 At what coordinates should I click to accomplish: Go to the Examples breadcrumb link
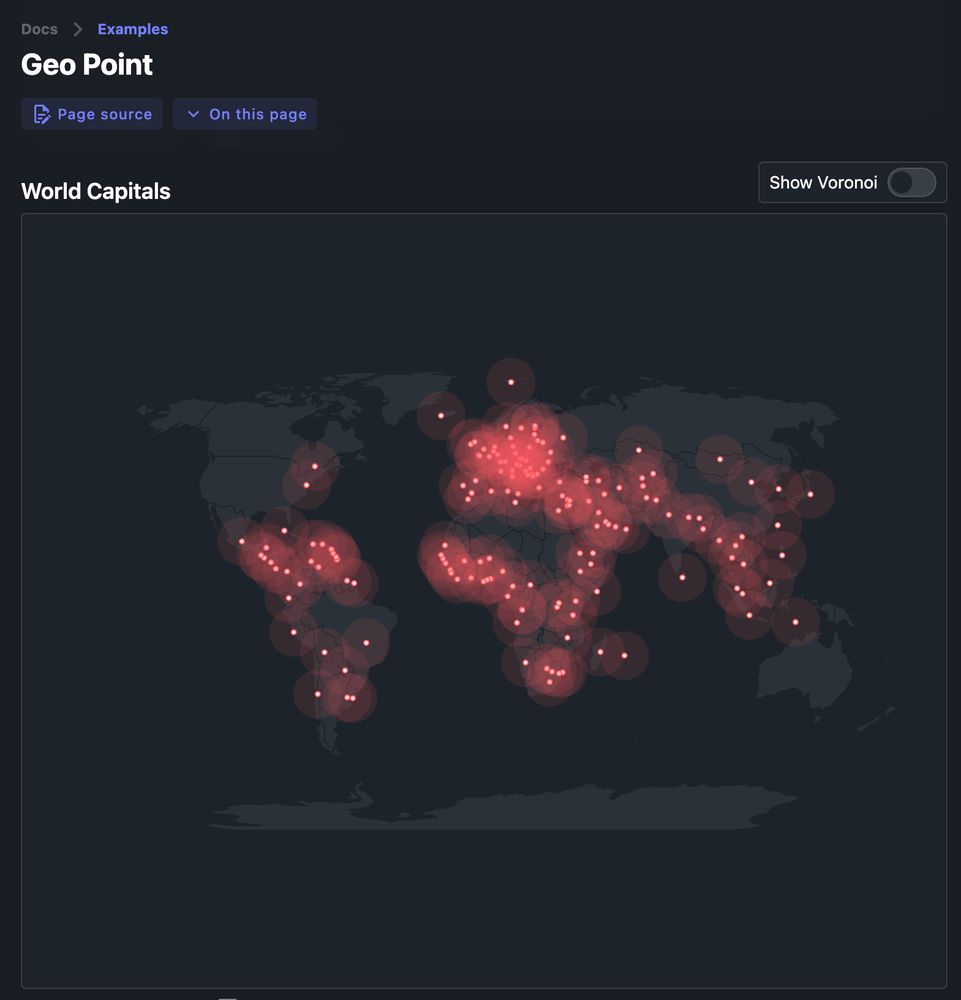(133, 29)
